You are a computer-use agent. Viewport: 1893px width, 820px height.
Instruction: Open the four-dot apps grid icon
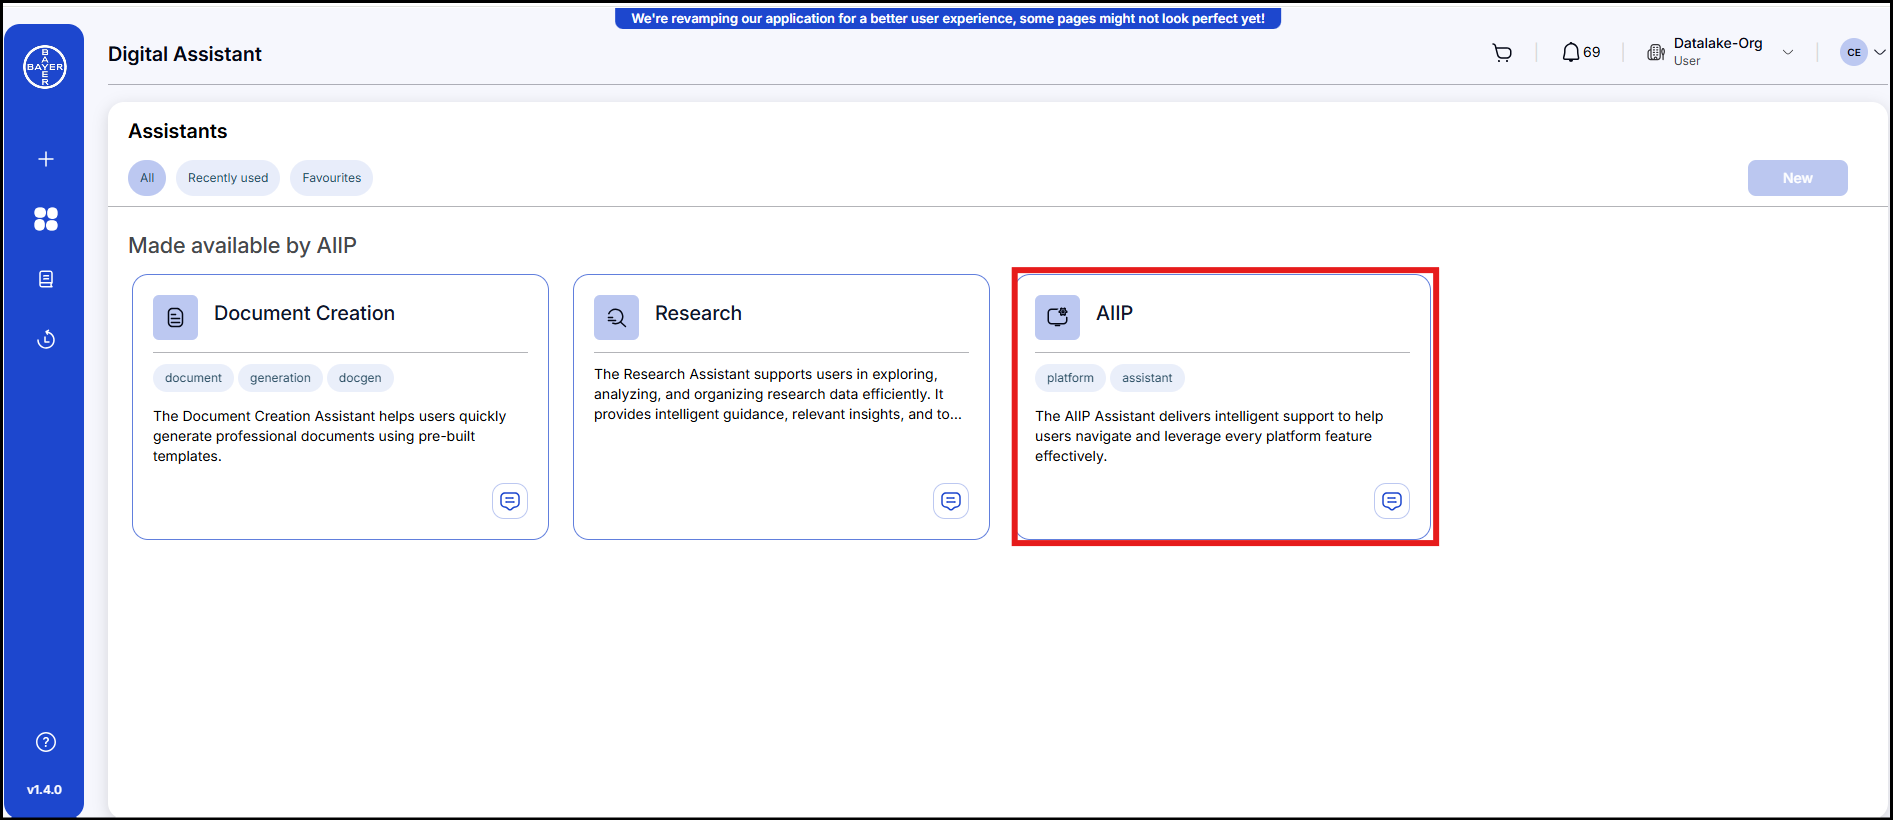[45, 219]
